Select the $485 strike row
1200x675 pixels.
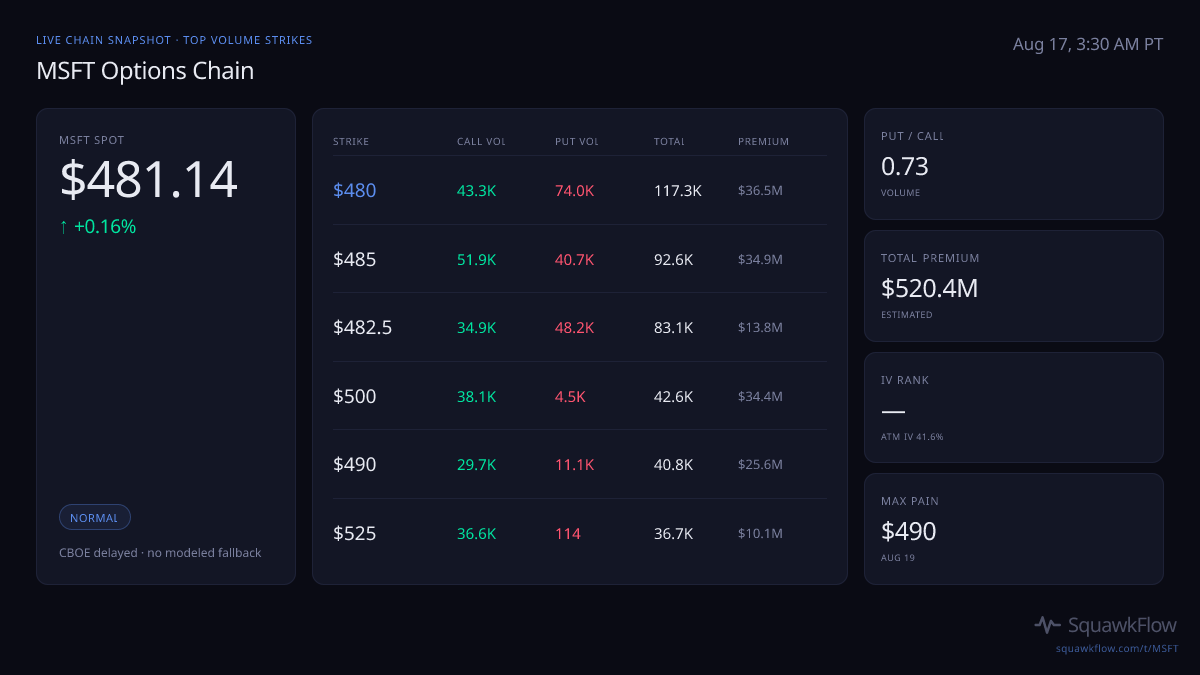coord(580,259)
